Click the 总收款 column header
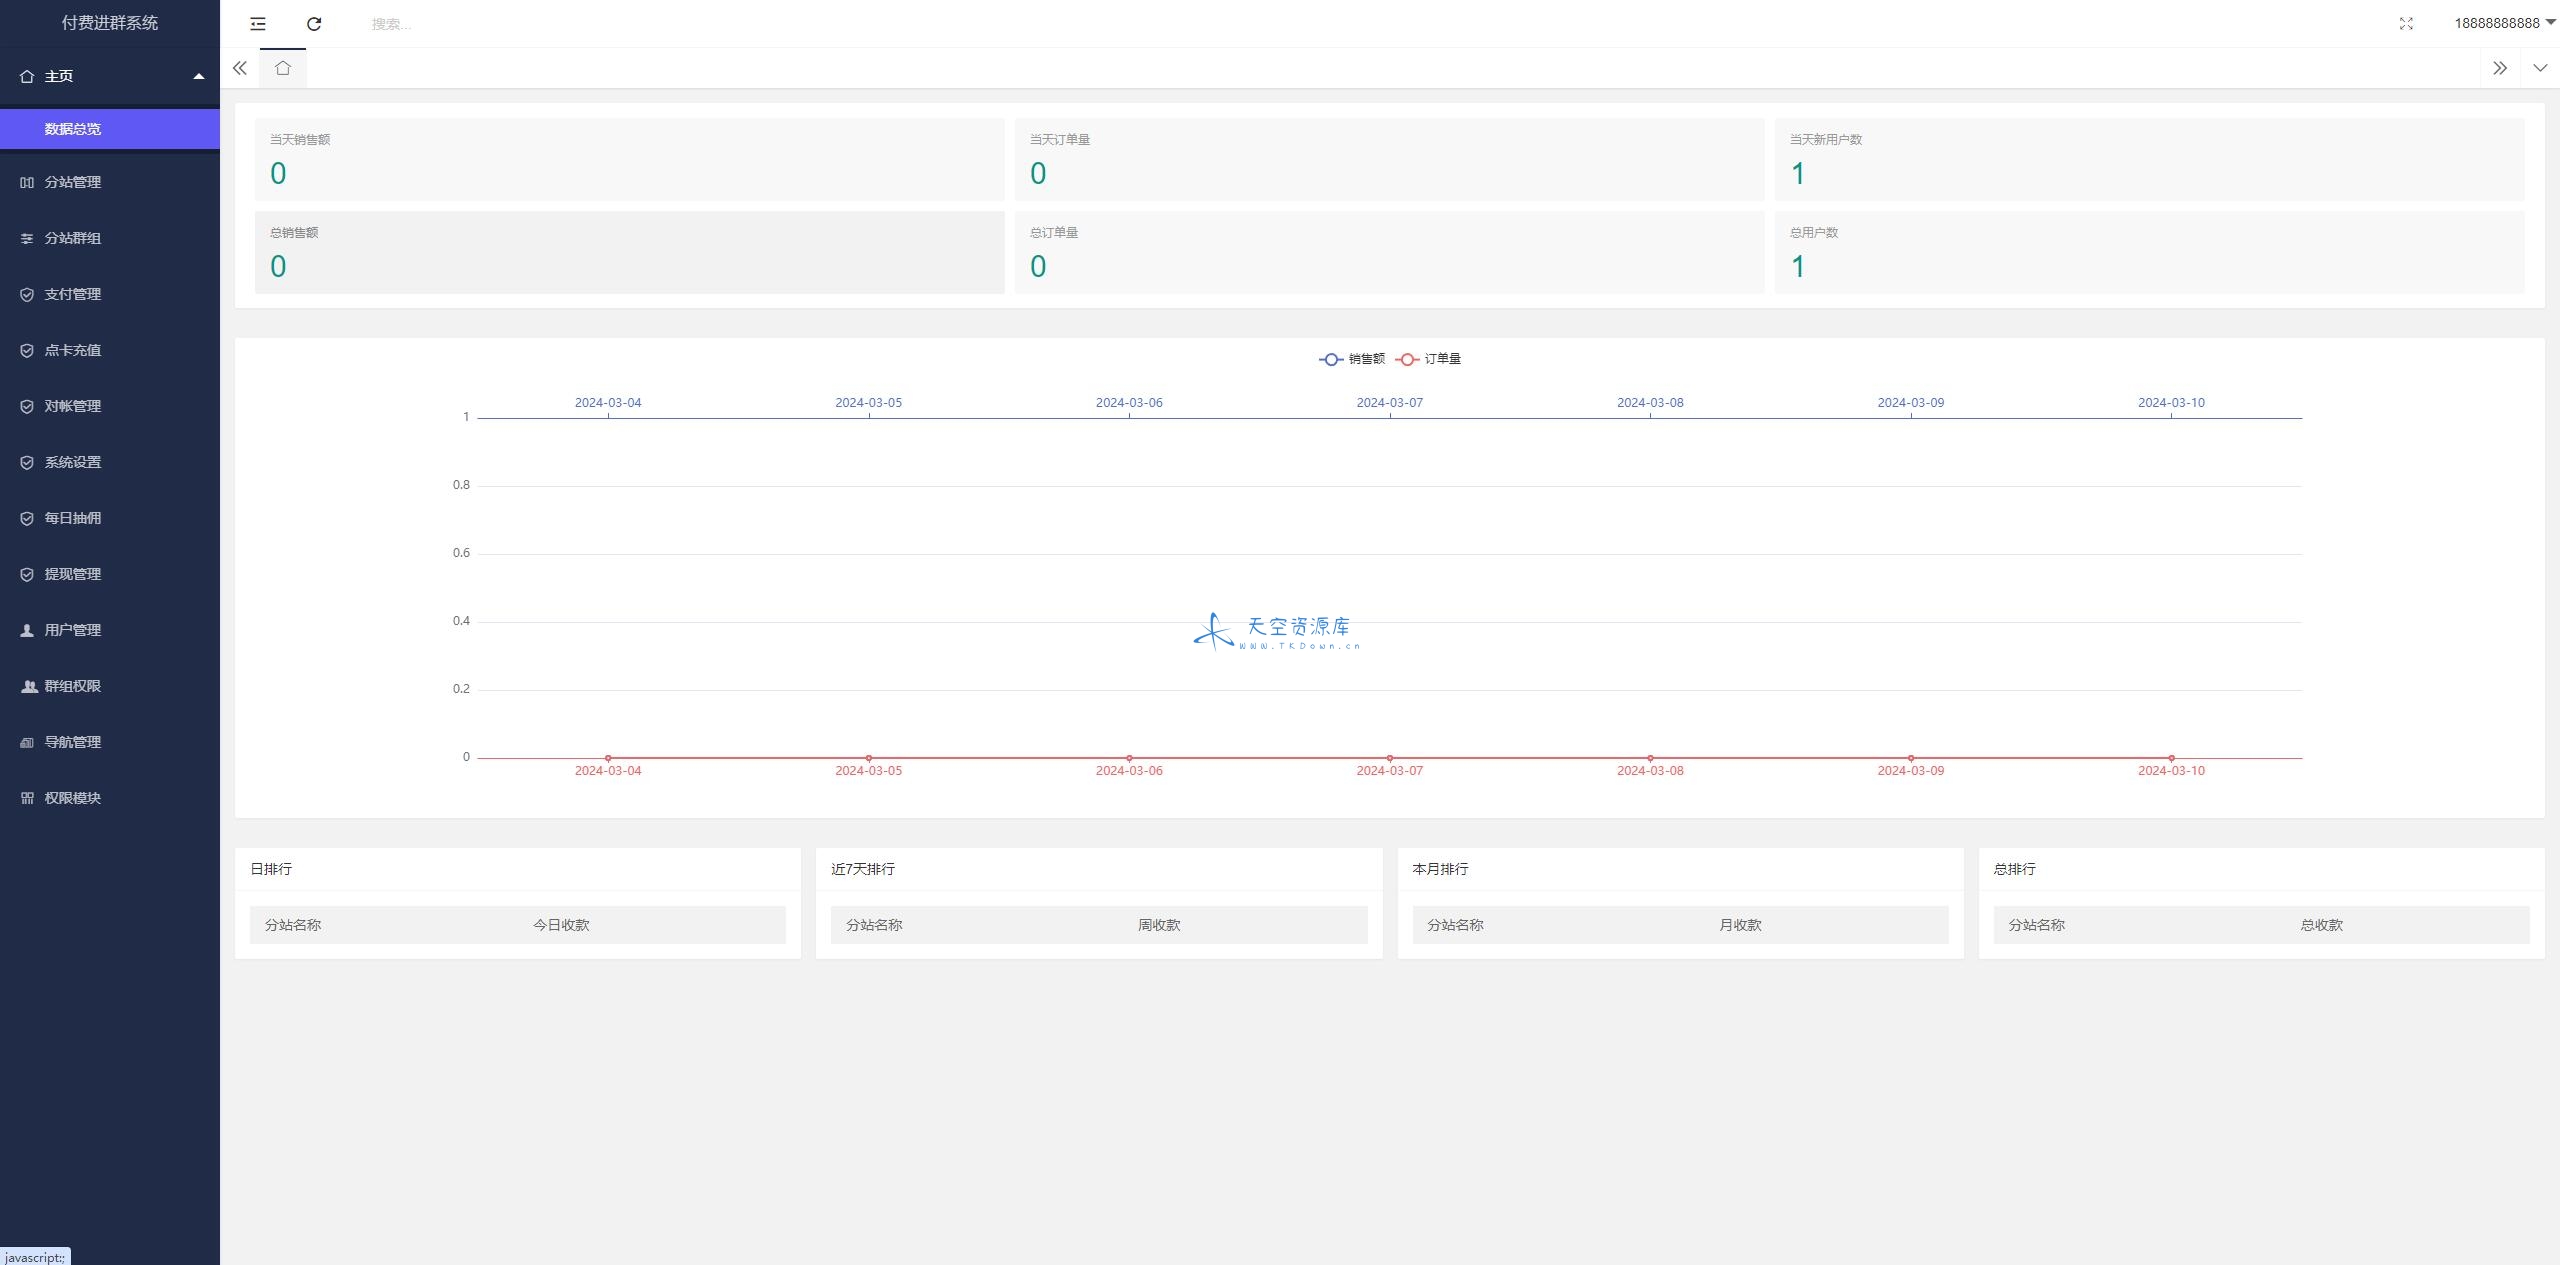The image size is (2560, 1265). 2321,925
